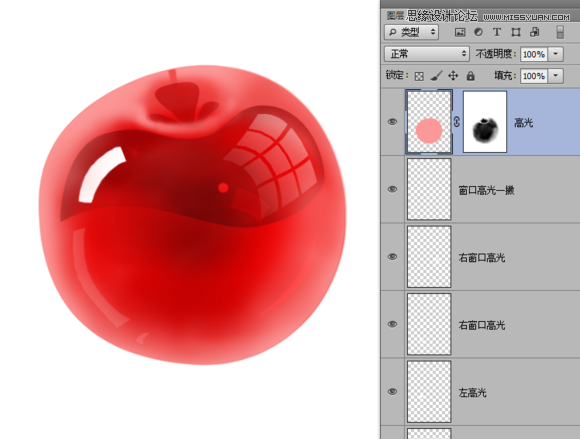Hide the second 右窗口高光 layer
The width and height of the screenshot is (580, 439).
[392, 324]
